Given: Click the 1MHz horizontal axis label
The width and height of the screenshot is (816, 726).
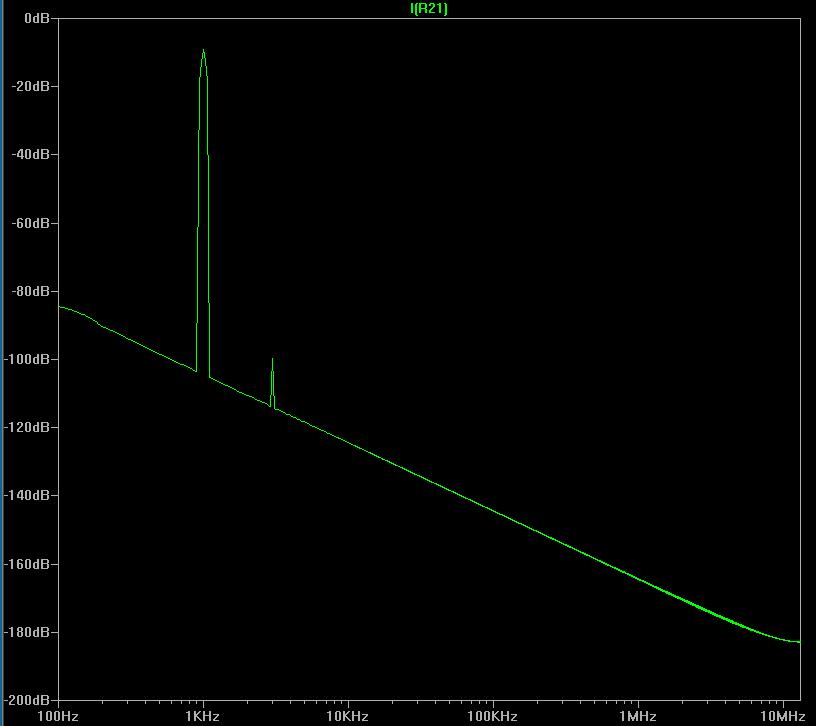Looking at the screenshot, I should pos(638,717).
